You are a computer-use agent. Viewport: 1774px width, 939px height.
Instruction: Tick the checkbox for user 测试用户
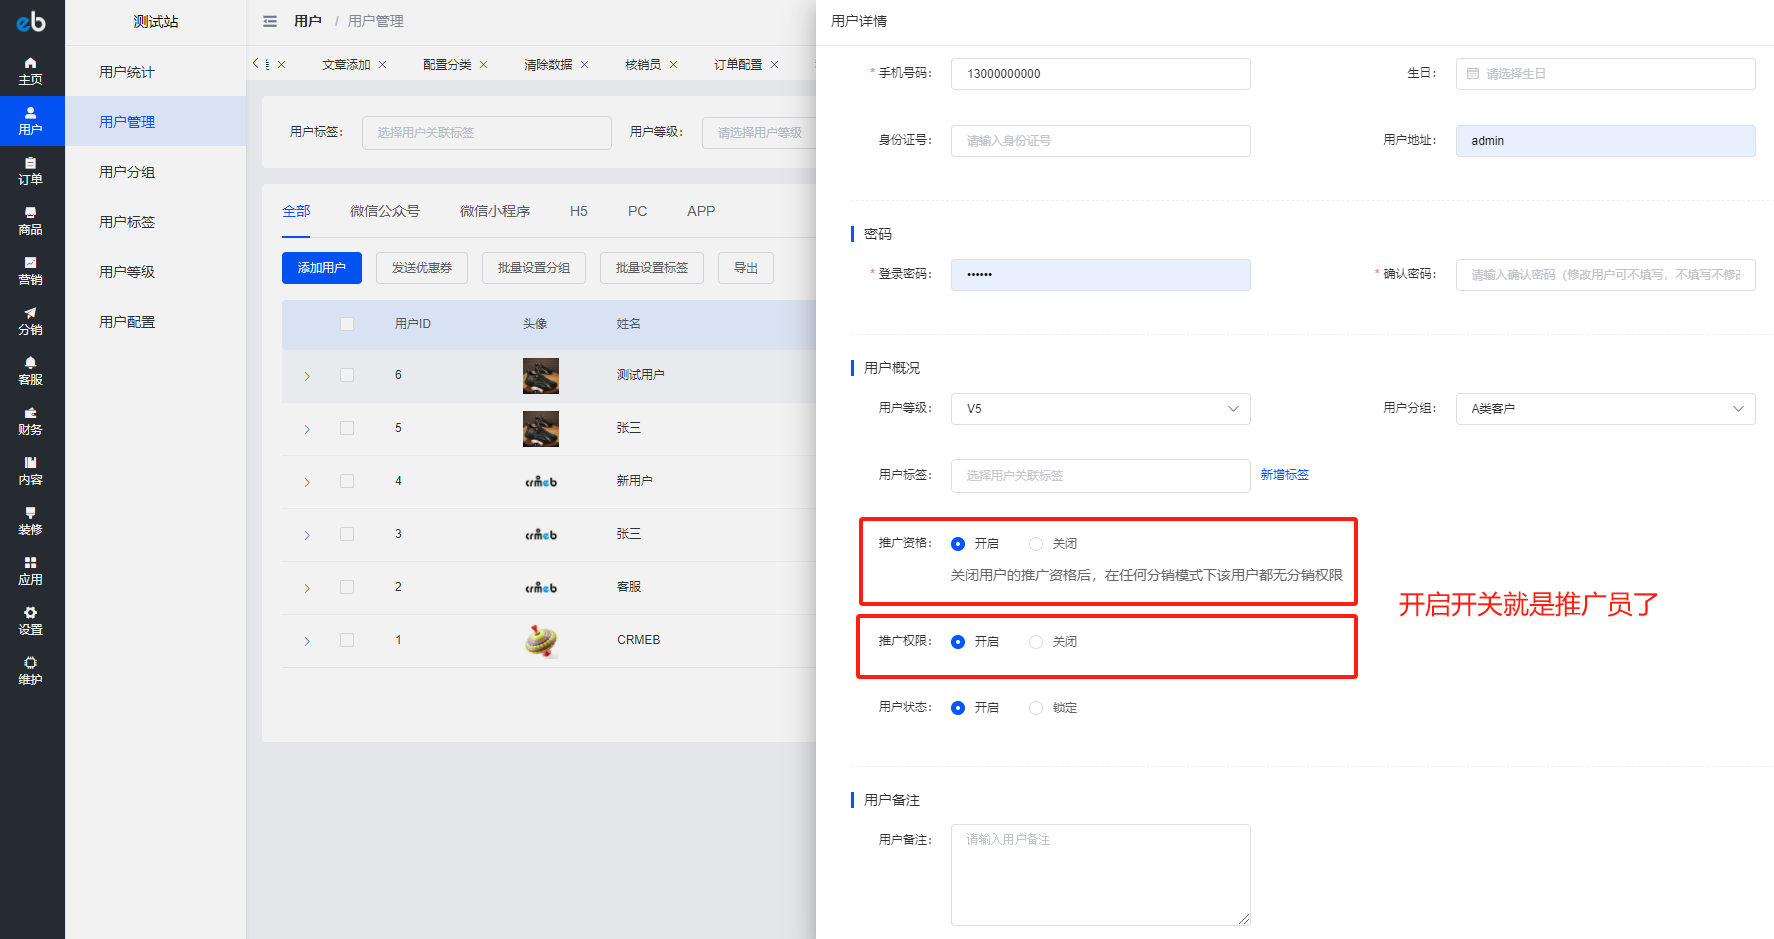[x=347, y=375]
